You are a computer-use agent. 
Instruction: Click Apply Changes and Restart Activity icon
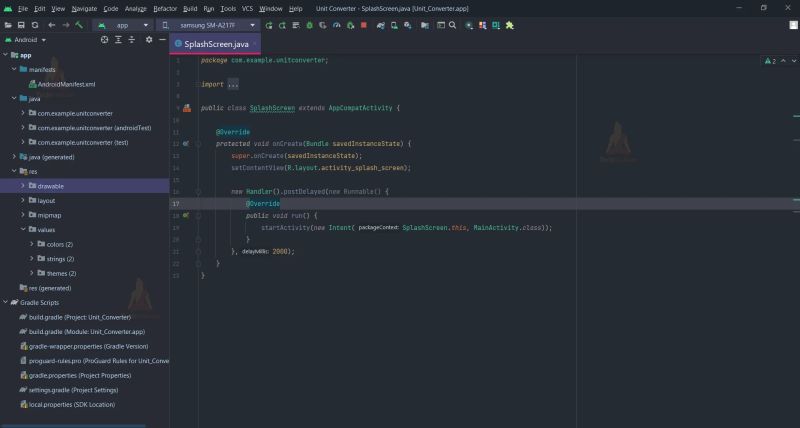(282, 25)
